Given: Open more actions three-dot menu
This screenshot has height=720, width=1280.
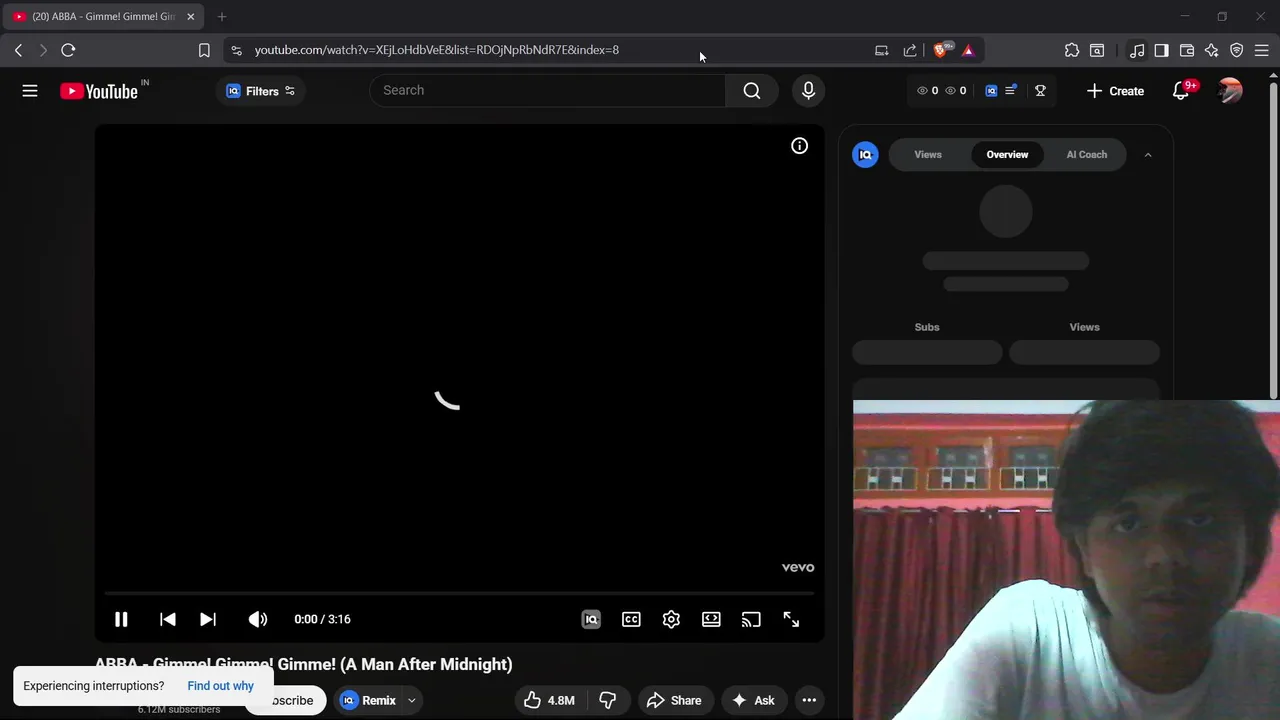Looking at the screenshot, I should [x=809, y=700].
